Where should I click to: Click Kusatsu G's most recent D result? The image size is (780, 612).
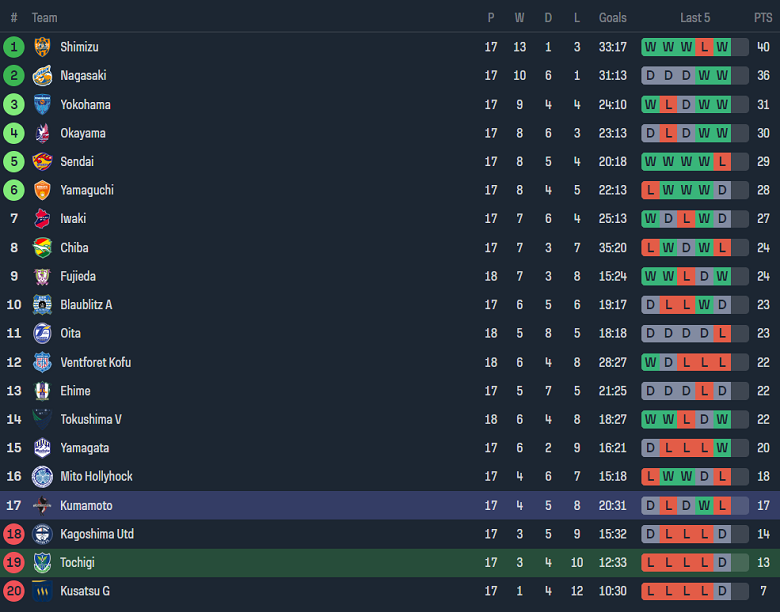[x=722, y=591]
